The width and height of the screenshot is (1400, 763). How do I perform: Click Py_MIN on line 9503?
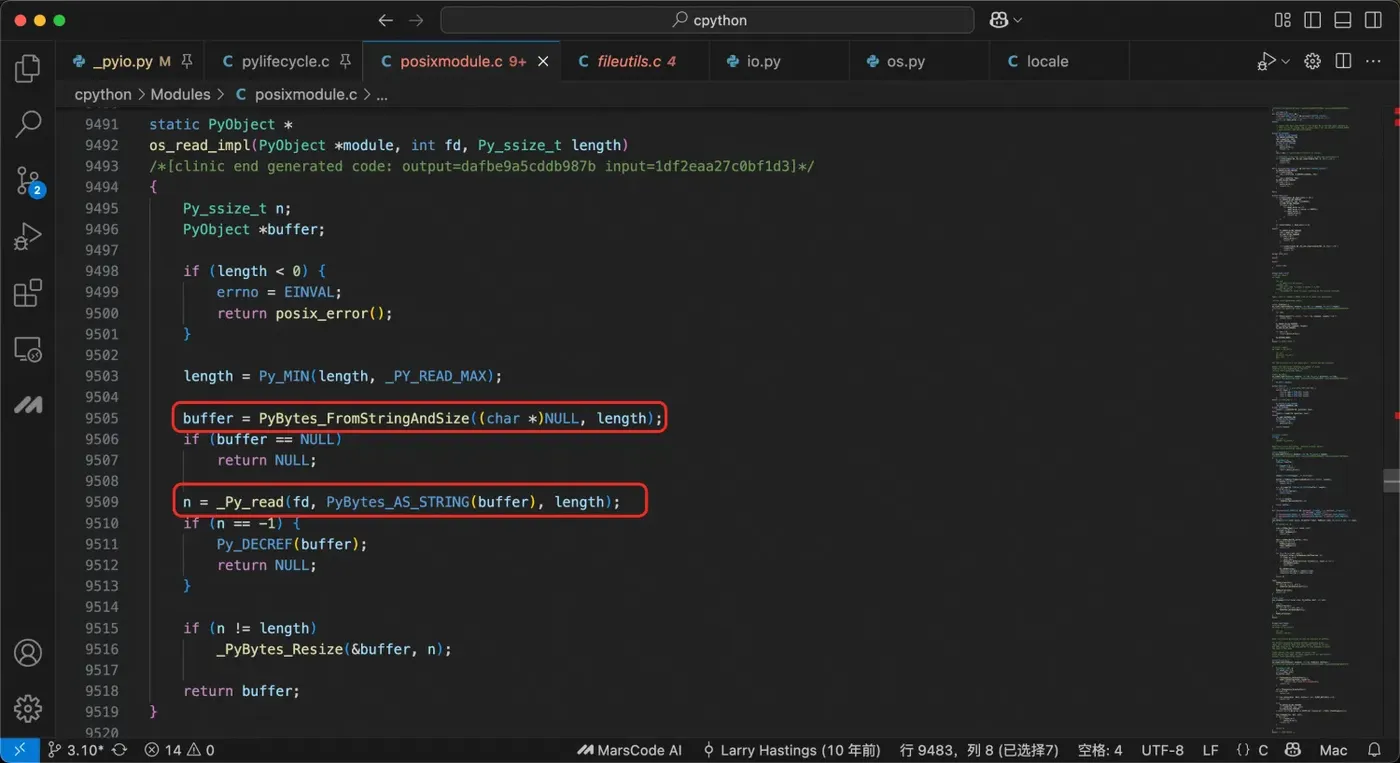[284, 376]
